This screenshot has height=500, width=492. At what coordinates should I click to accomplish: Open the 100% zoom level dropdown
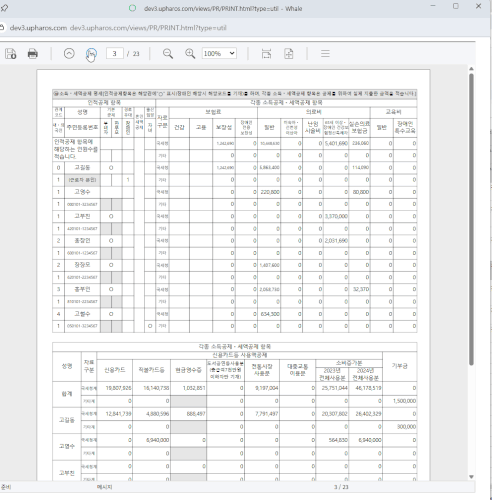tap(219, 53)
